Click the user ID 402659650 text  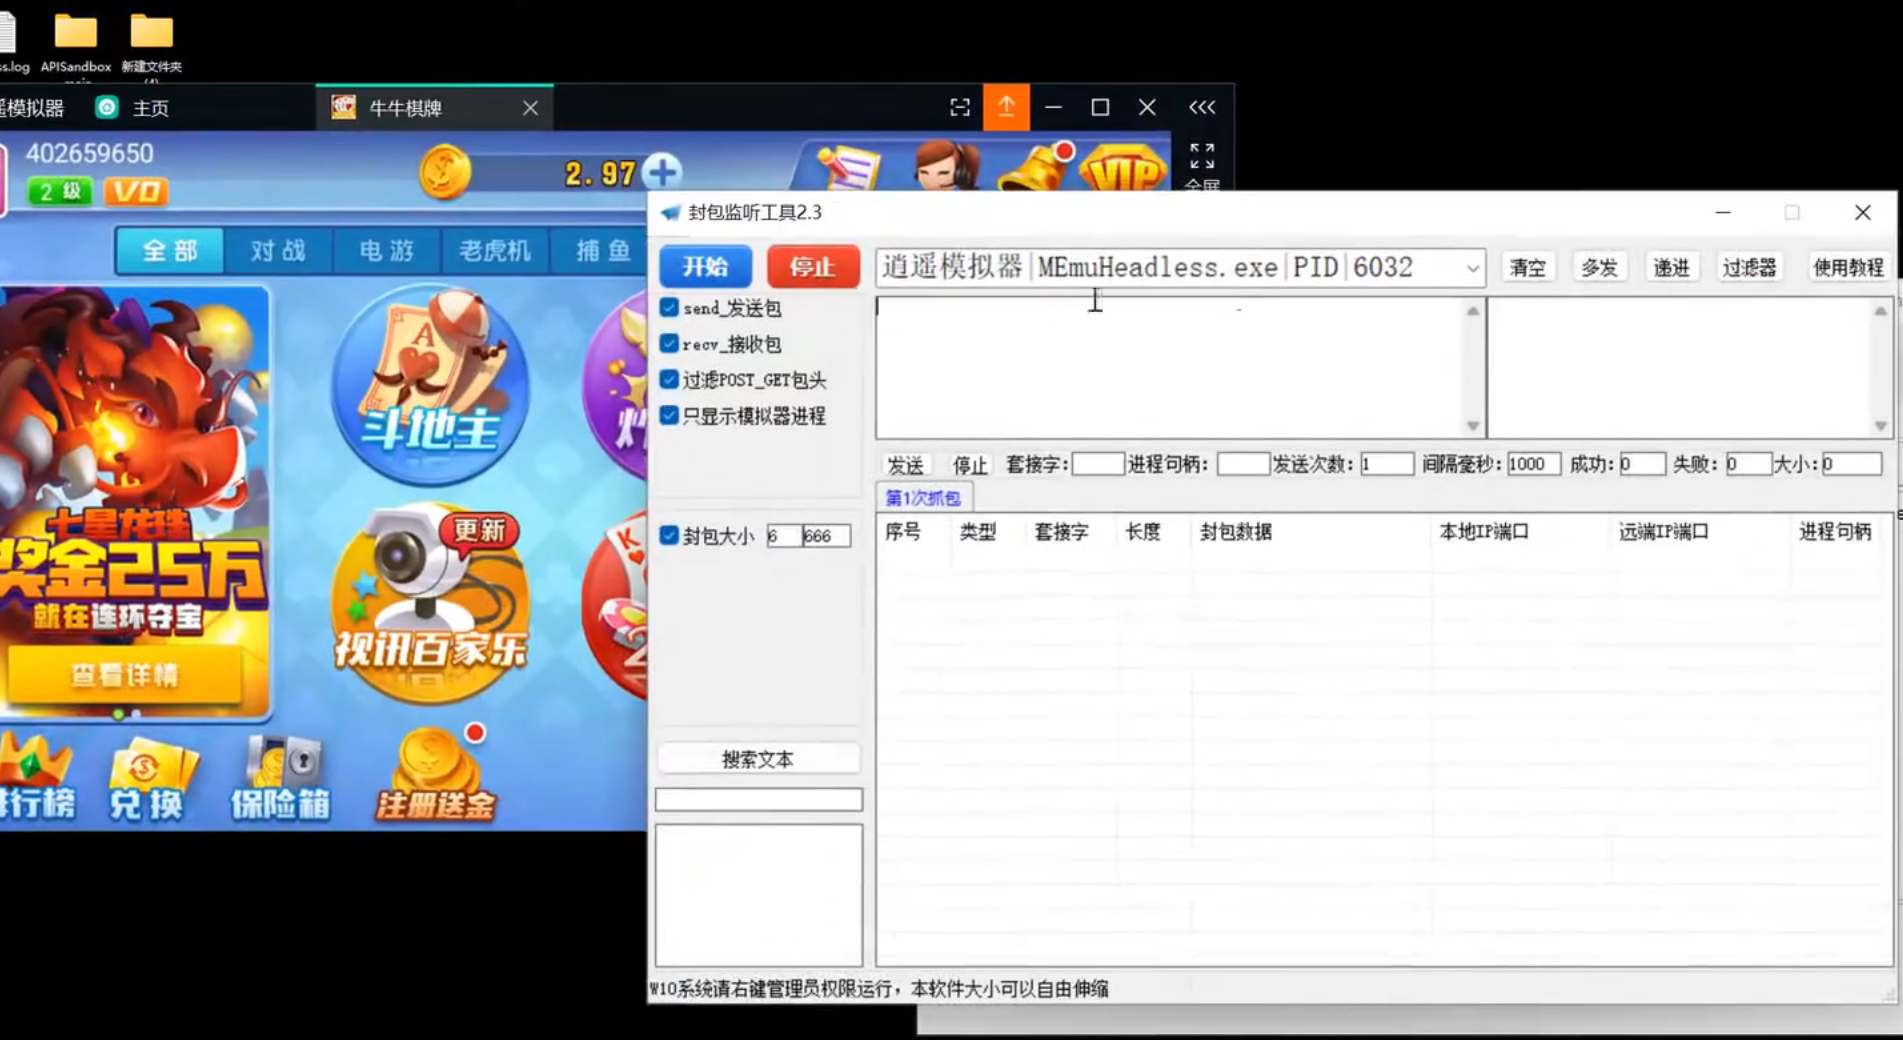[x=89, y=153]
